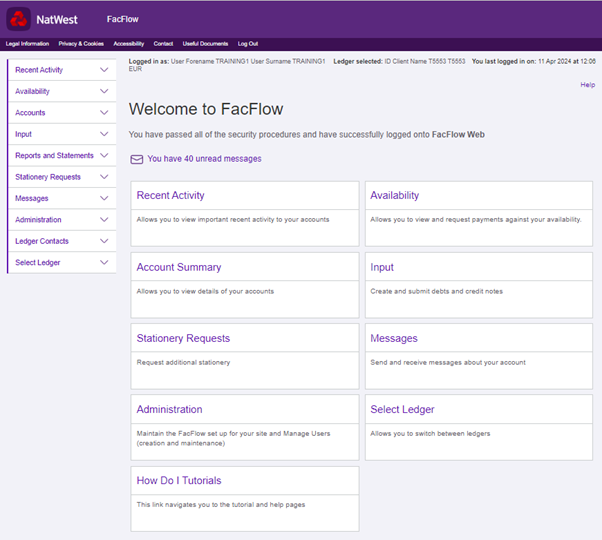Expand the Accounts sidebar chevron
Image resolution: width=602 pixels, height=540 pixels.
104,113
